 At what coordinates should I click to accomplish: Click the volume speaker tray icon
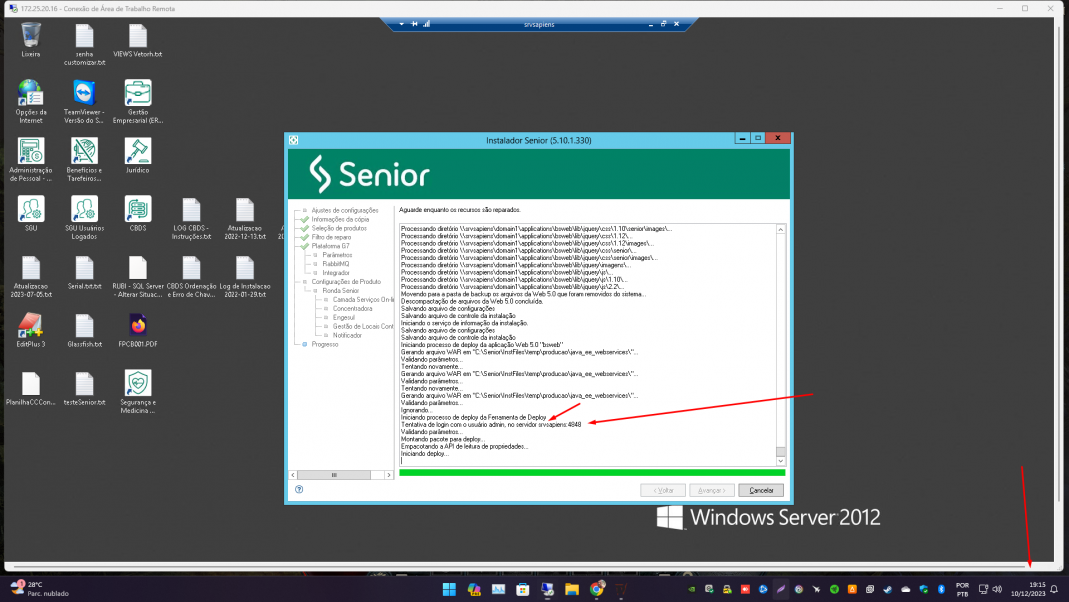(x=997, y=589)
